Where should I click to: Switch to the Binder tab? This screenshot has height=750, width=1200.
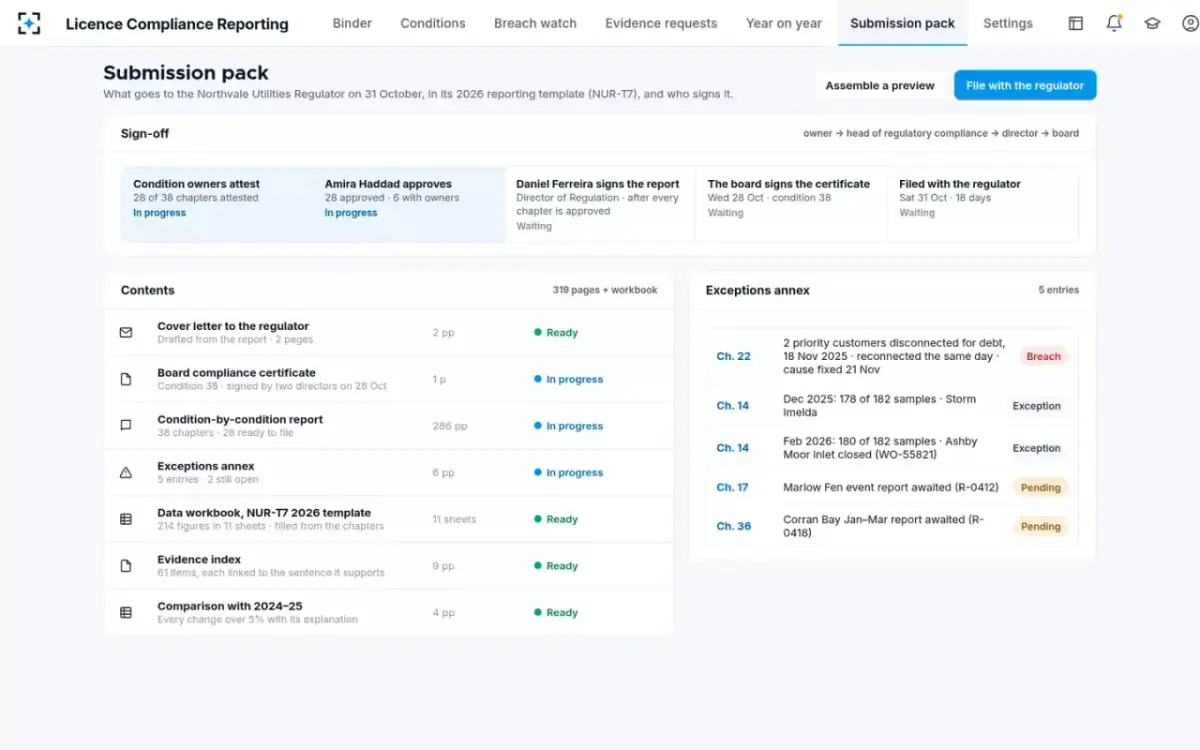352,23
